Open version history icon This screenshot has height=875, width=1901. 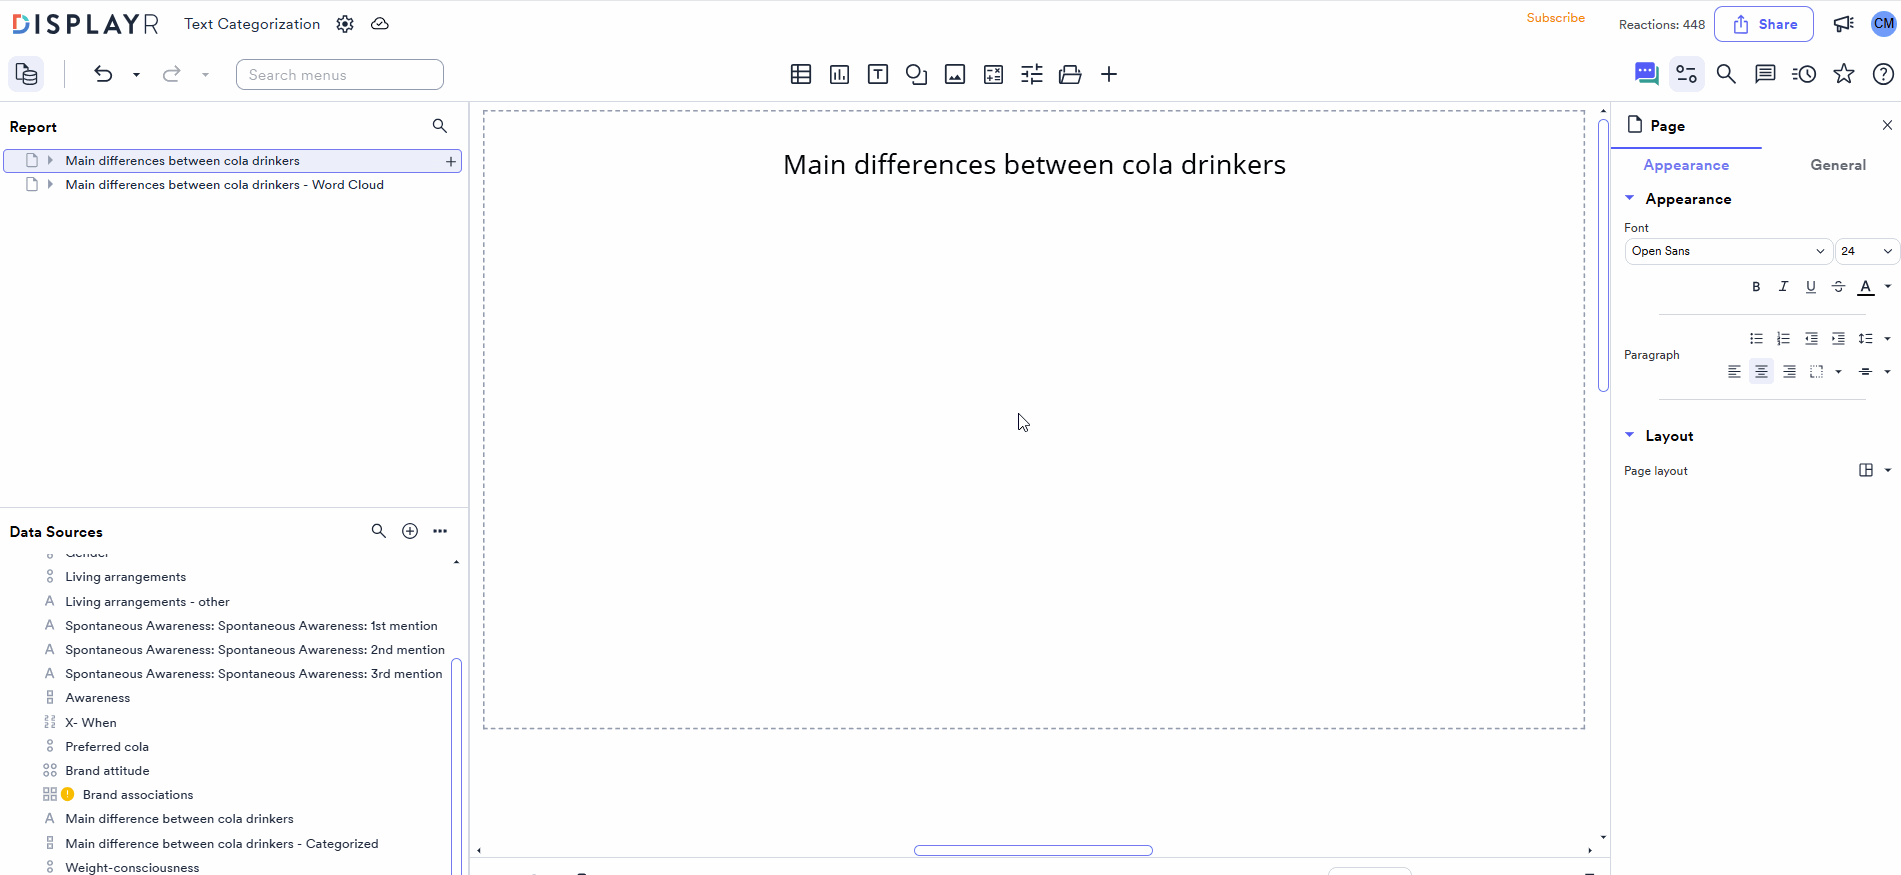pos(1804,74)
